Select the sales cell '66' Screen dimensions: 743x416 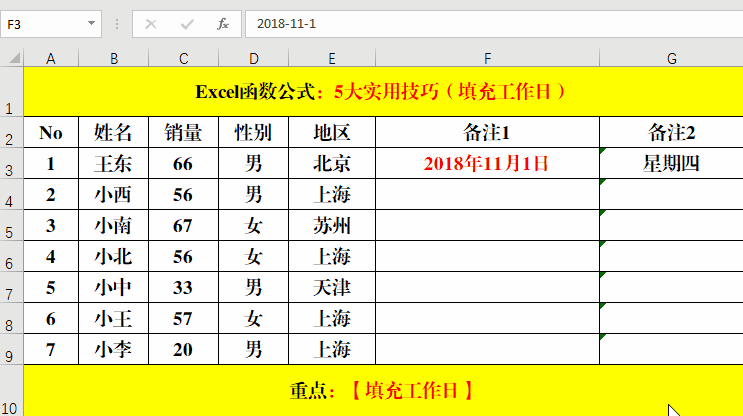point(184,163)
